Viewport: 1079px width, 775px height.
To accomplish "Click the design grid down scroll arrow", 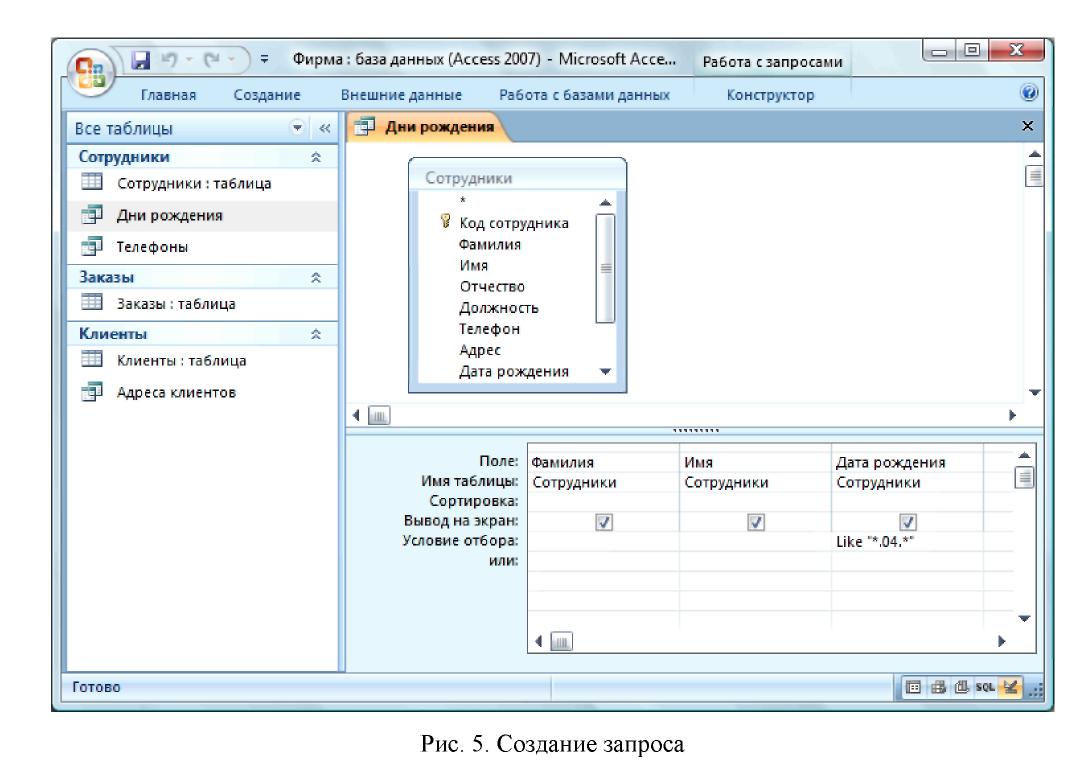I will [x=1024, y=618].
